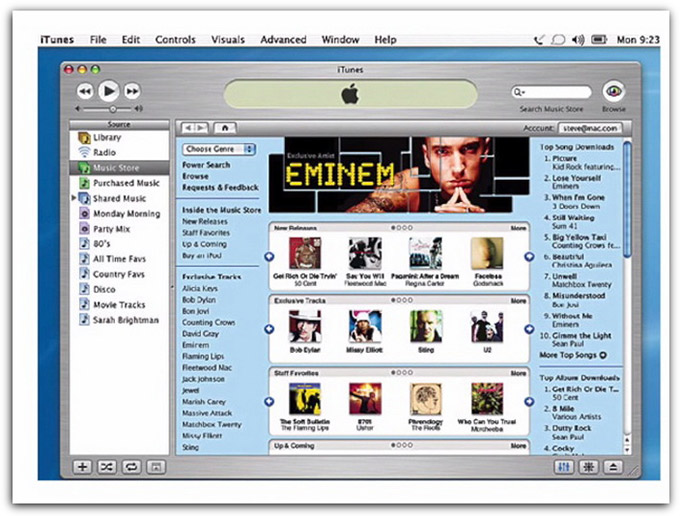Viewport: 680px width, 516px height.
Task: Click the U2 exclusive track thumbnail
Action: coord(487,326)
